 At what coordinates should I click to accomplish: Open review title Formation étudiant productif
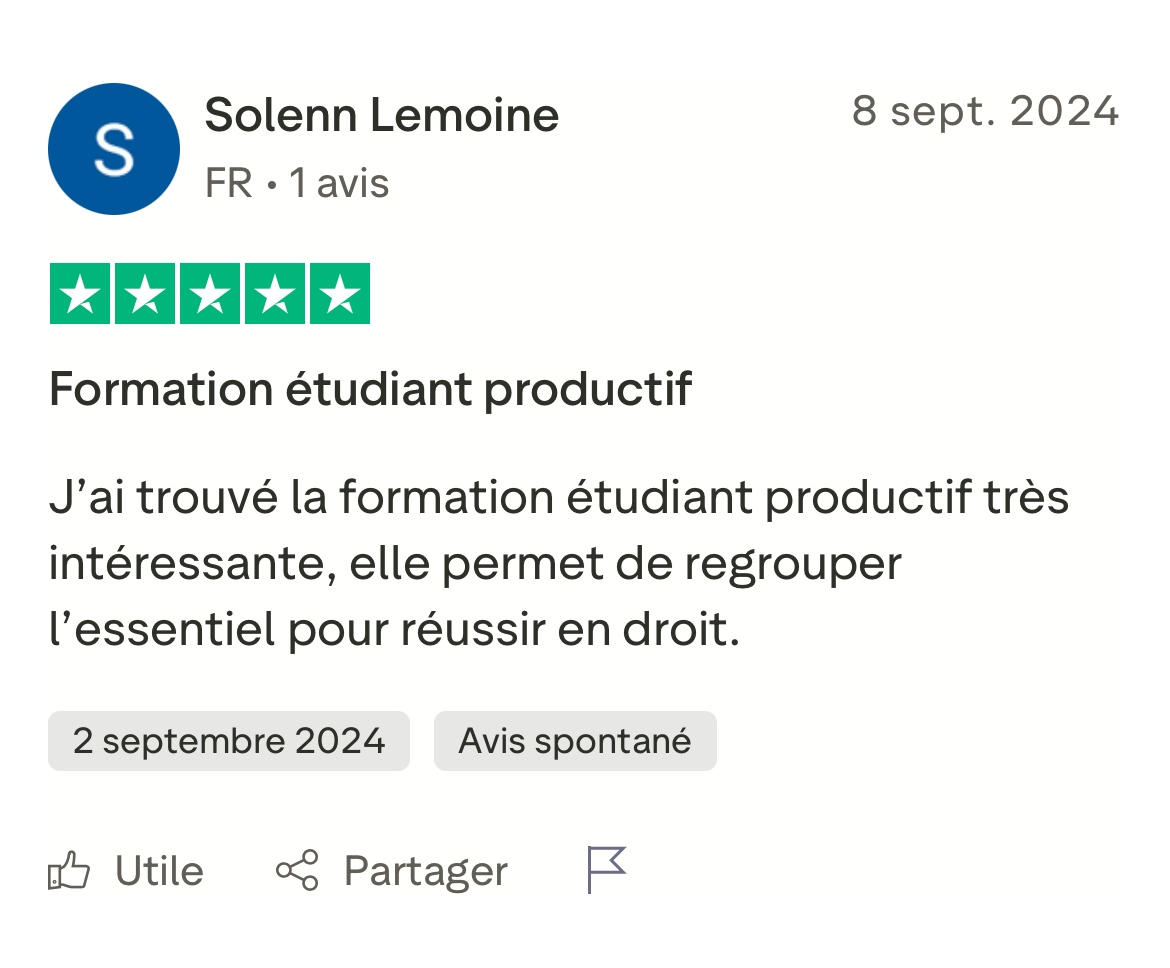pos(371,390)
